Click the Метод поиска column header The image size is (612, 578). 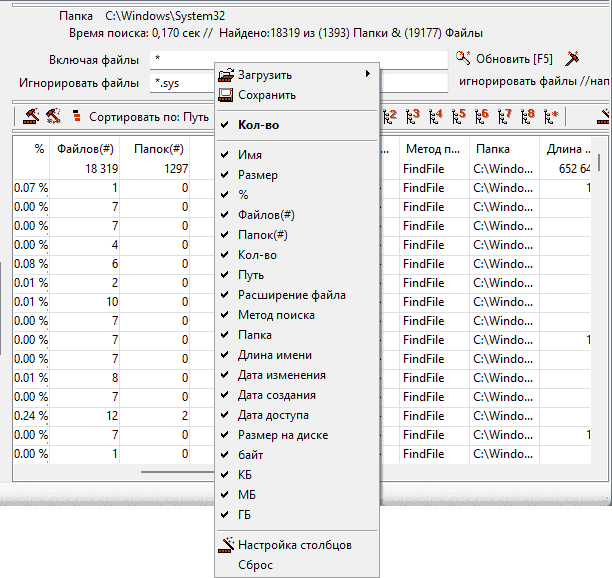click(432, 149)
